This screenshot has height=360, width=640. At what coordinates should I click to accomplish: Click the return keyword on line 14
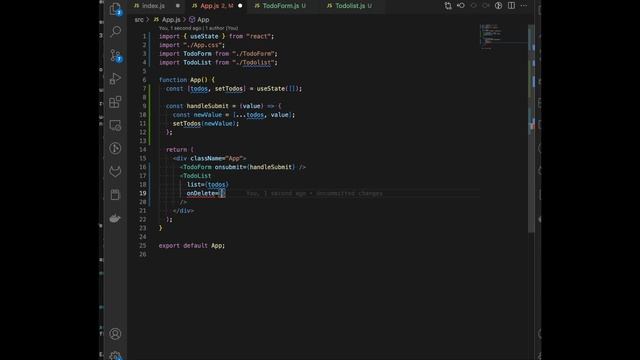(176, 150)
